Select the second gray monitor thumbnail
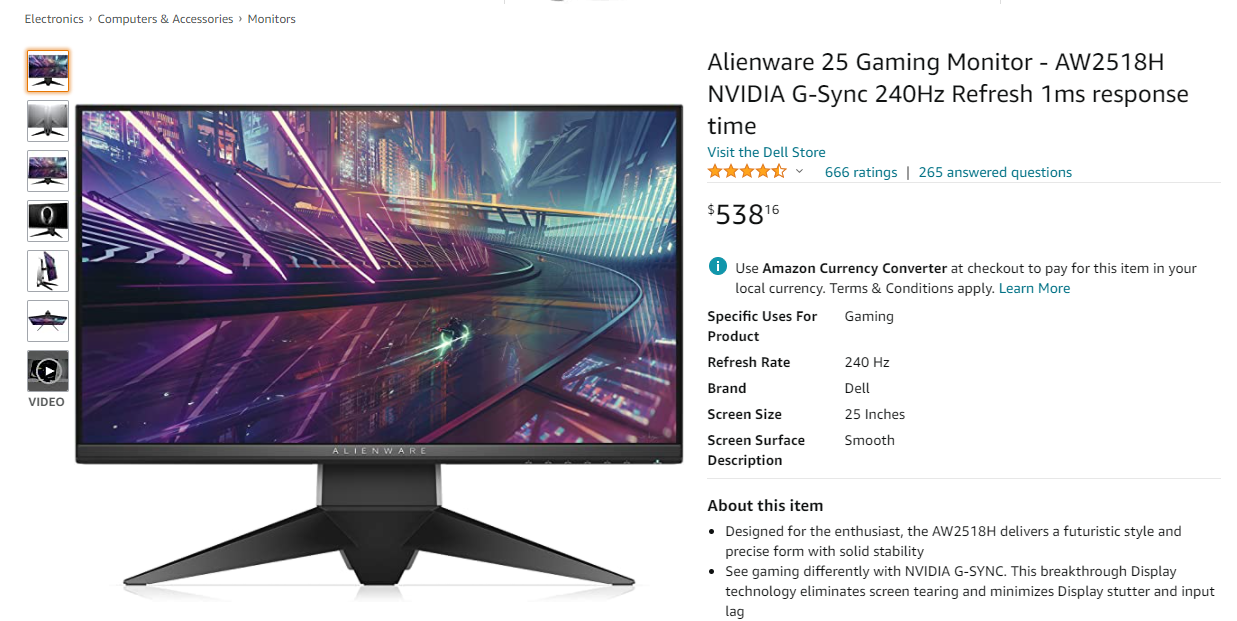 coord(48,121)
